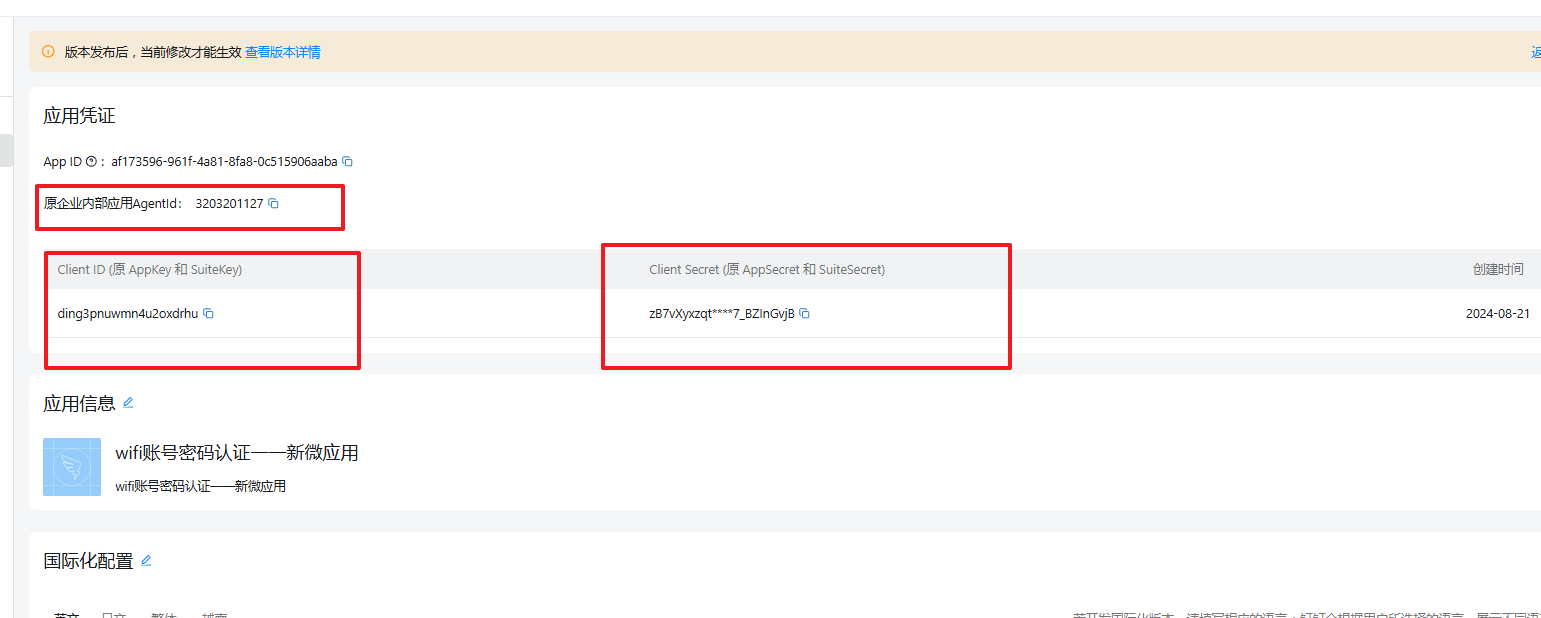This screenshot has height=618, width=1541.
Task: Copy the App ID value
Action: (348, 161)
